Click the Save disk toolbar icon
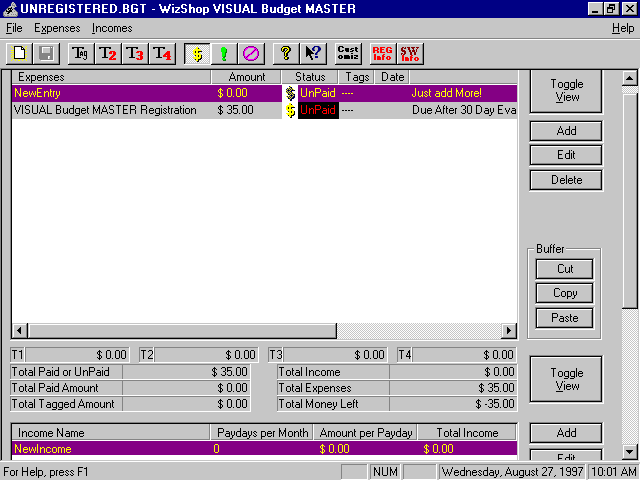Screen dimensions: 640x480 pos(46,53)
